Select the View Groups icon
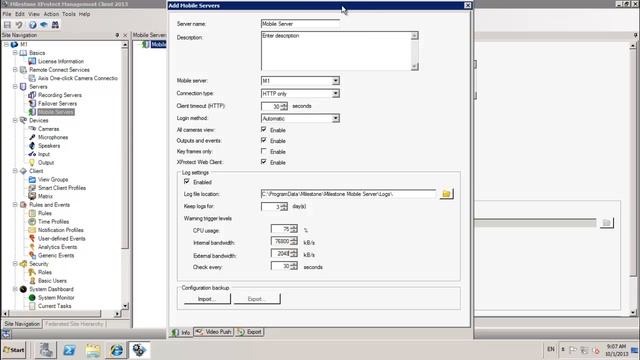Viewport: 640px width, 360px height. click(32, 180)
